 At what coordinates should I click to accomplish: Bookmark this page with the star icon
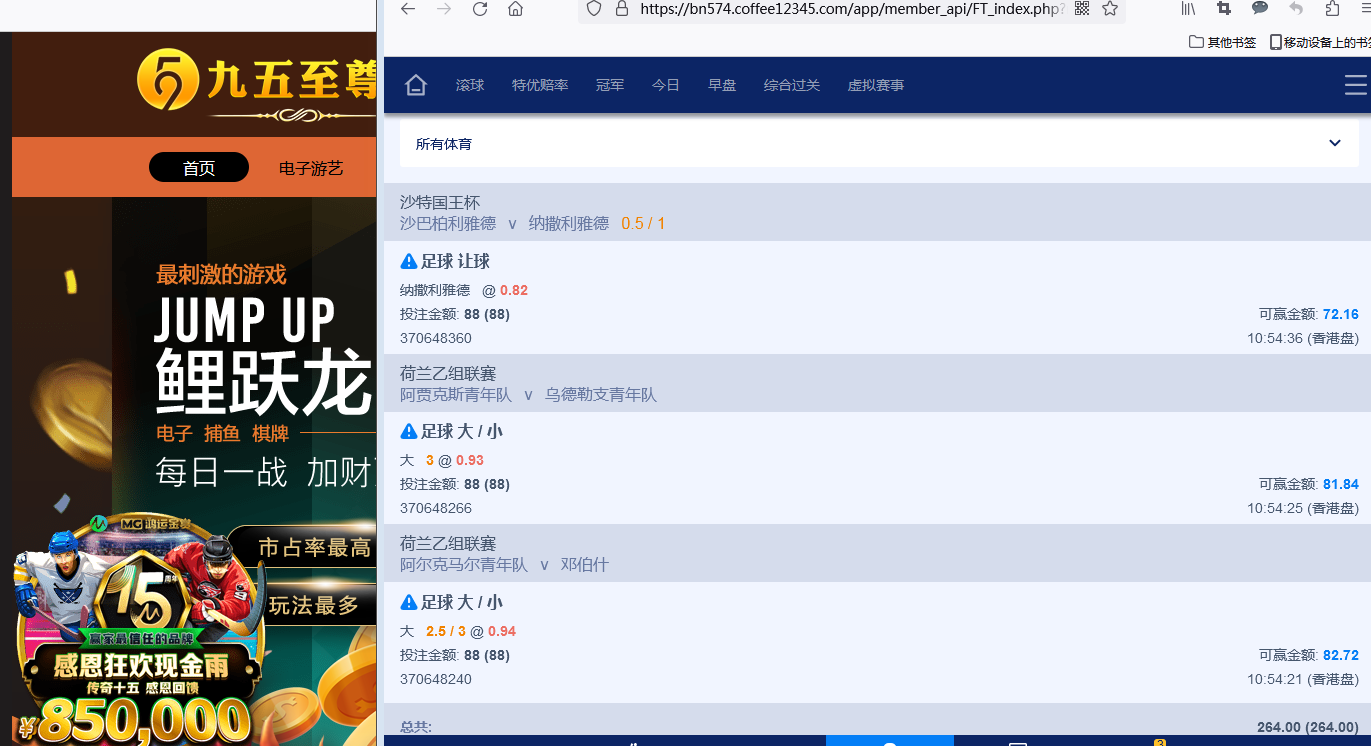point(1110,9)
